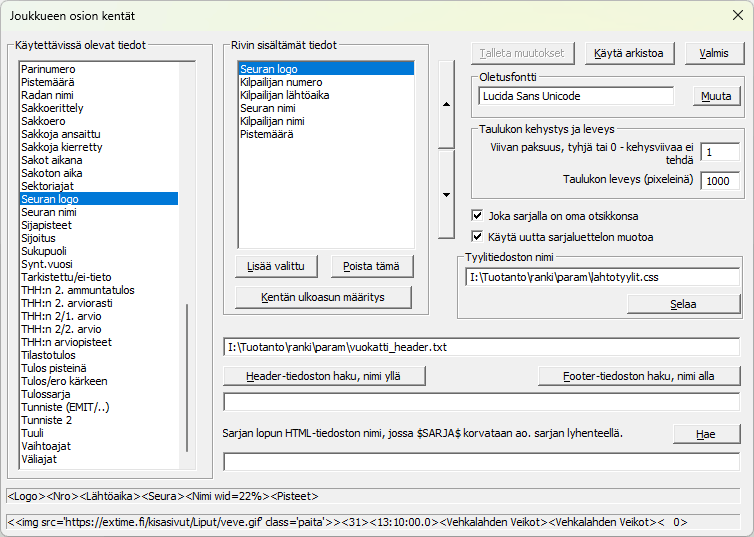754x537 pixels.
Task: Click the Poista tämä button
Action: coord(371,266)
